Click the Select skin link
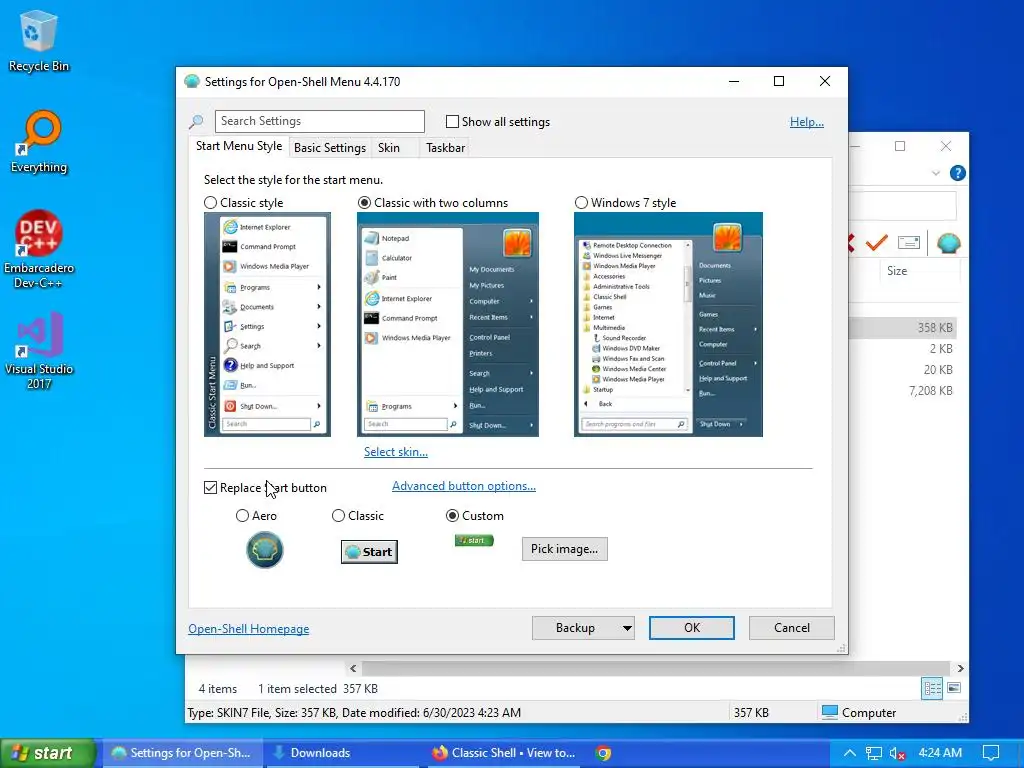This screenshot has height=768, width=1024. click(x=396, y=452)
